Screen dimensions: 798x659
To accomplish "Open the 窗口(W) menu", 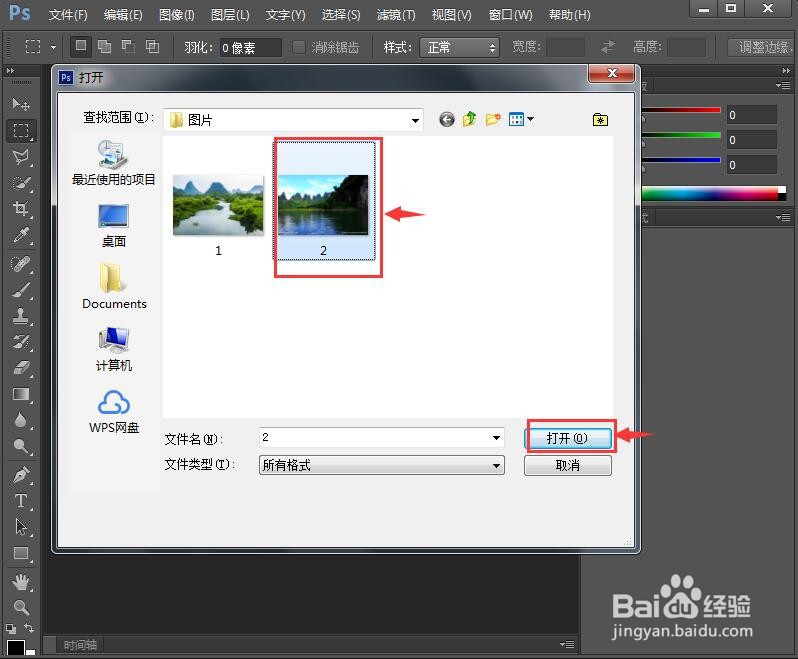I will tap(510, 15).
